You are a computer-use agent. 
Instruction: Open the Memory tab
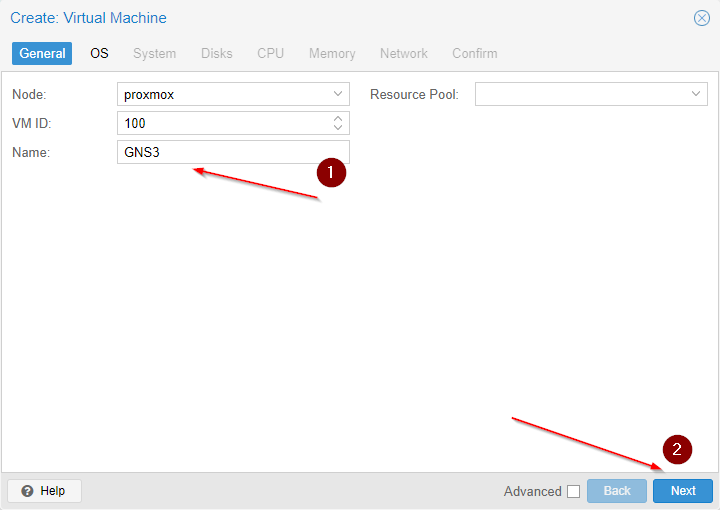tap(332, 53)
